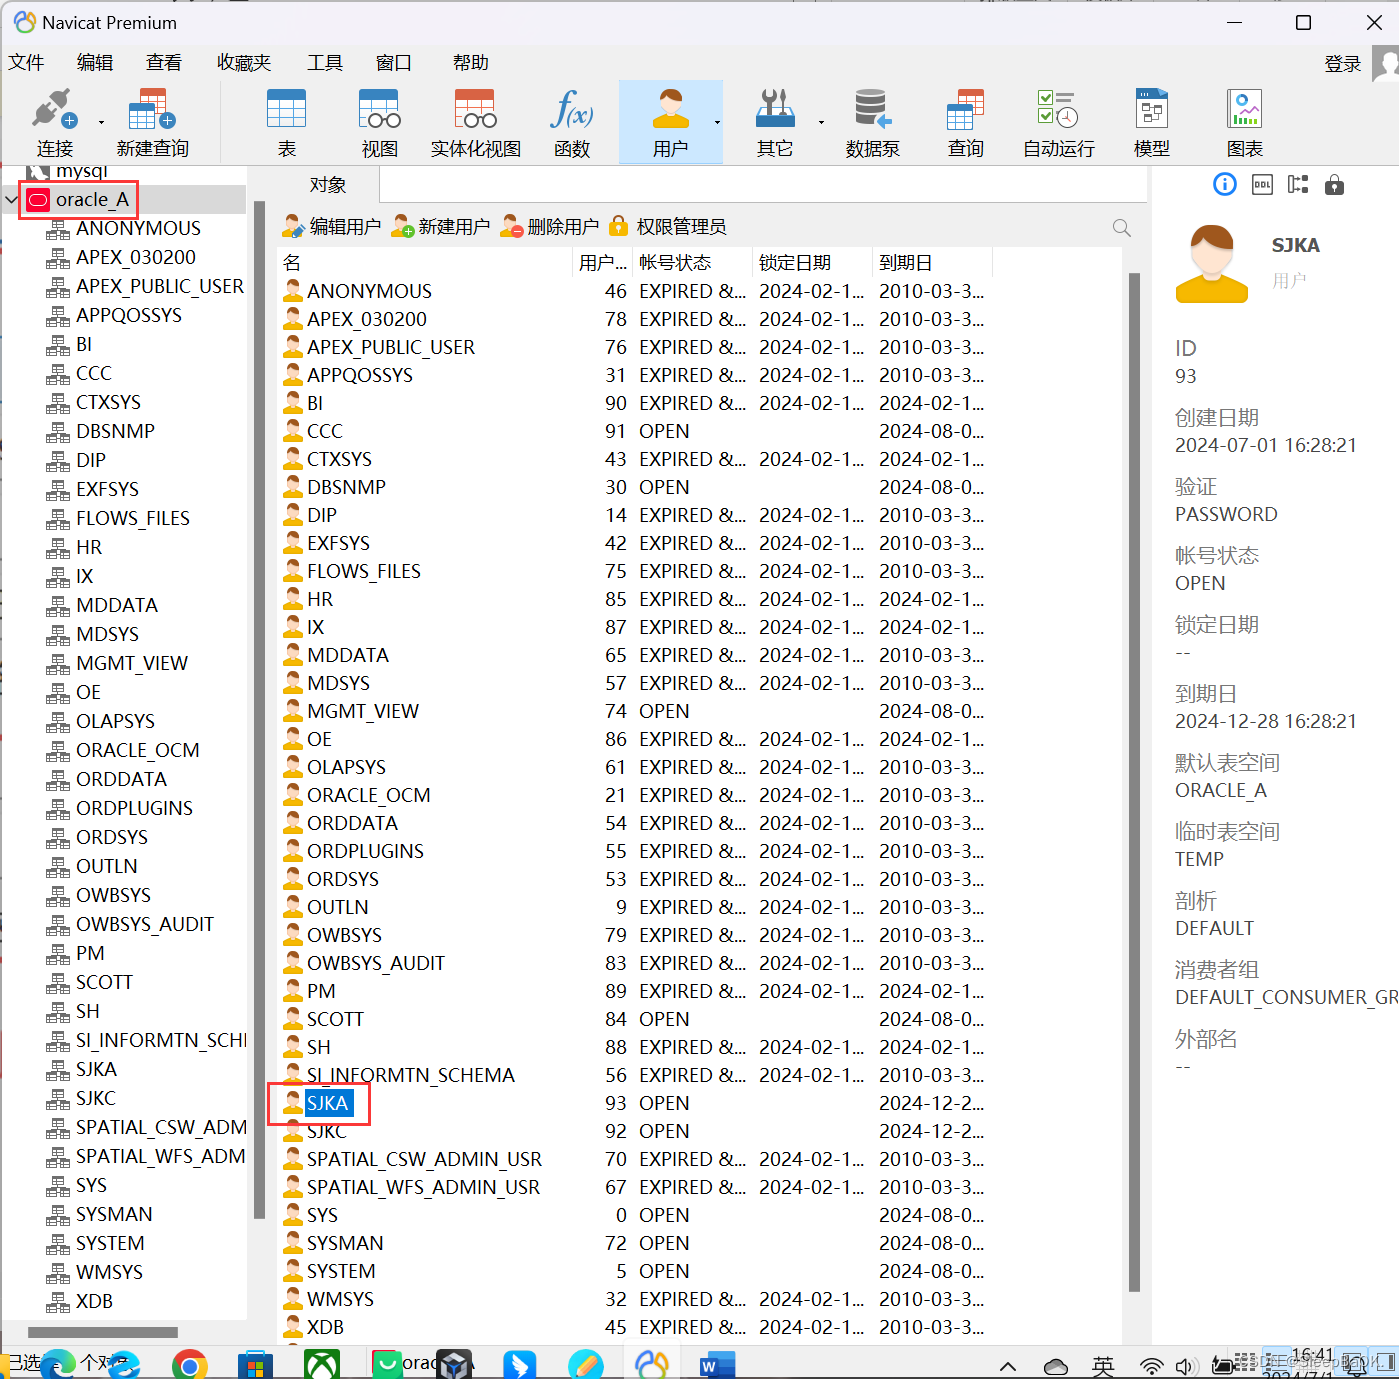Open the search magnifier in the object toolbar
This screenshot has width=1399, height=1379.
click(1121, 226)
